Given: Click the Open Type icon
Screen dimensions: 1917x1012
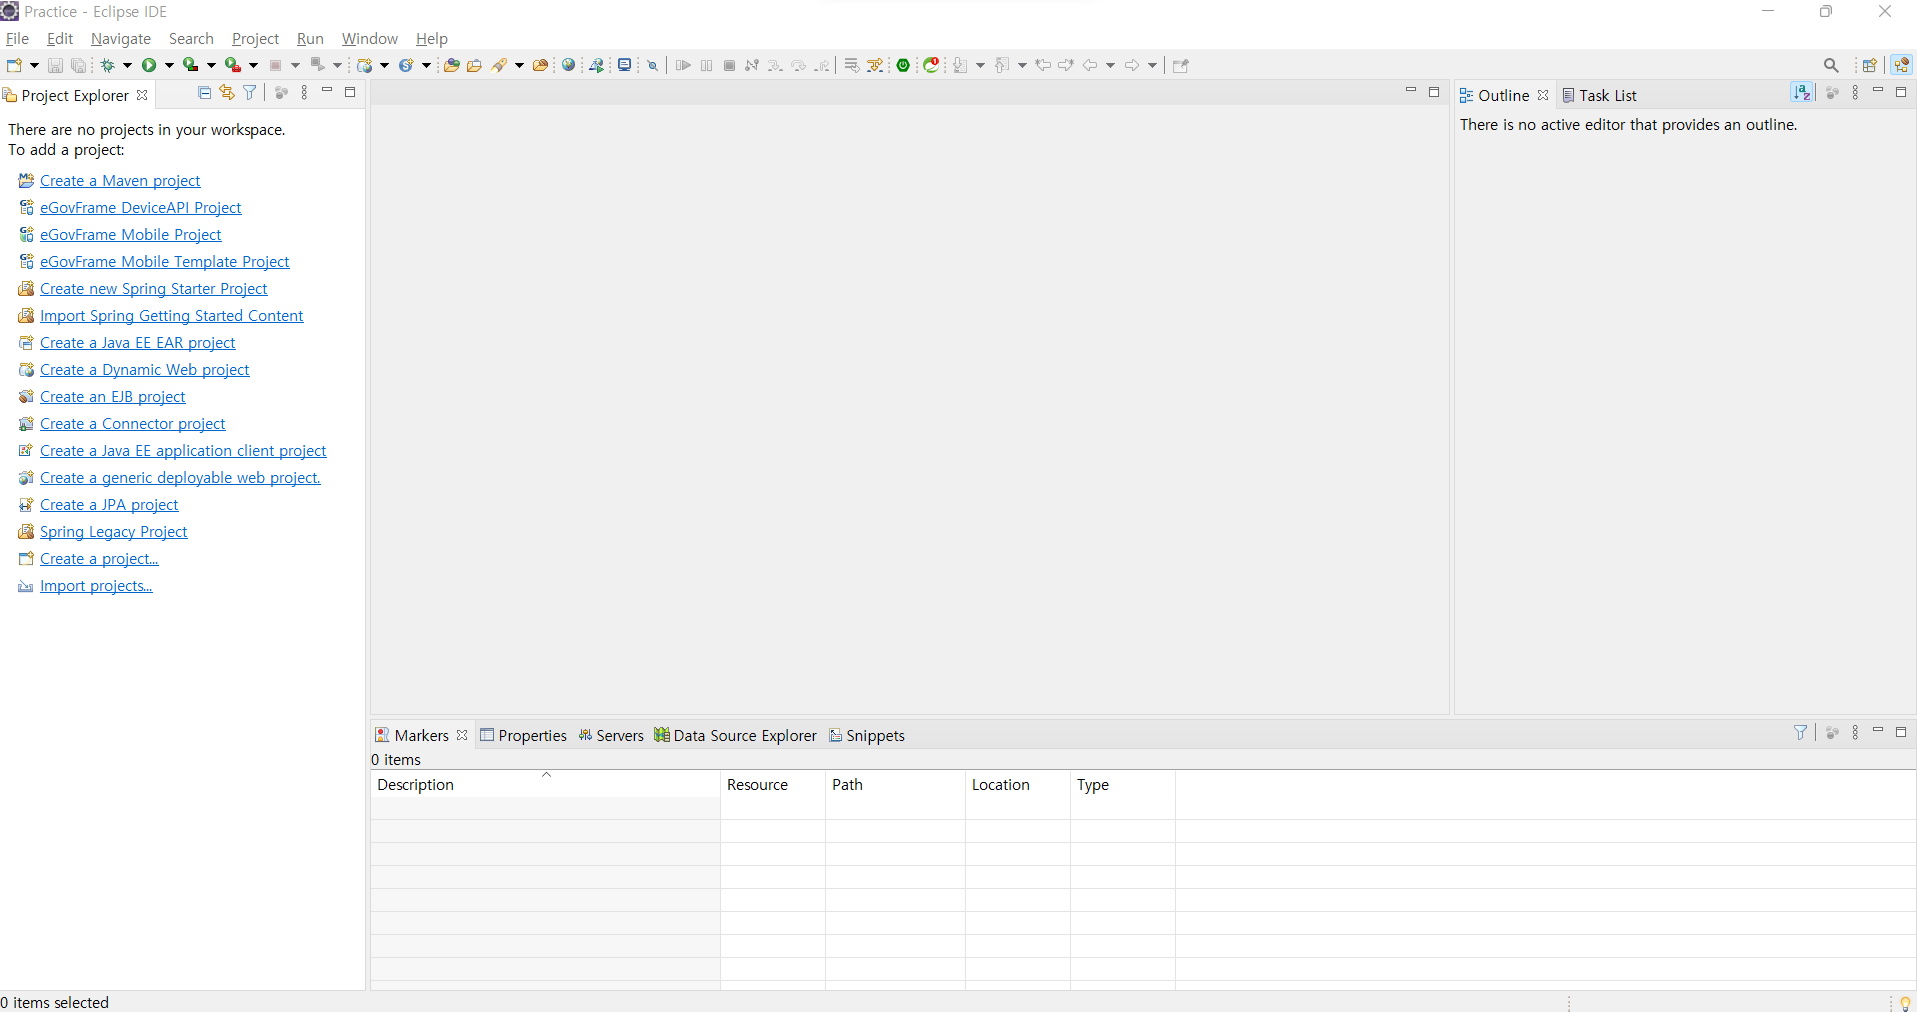Looking at the screenshot, I should point(451,65).
